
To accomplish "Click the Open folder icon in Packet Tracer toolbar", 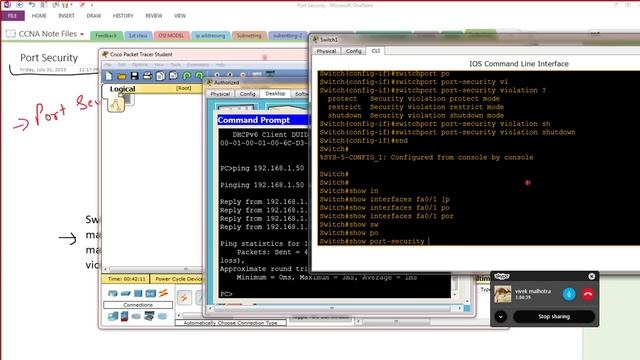I will pos(121,76).
